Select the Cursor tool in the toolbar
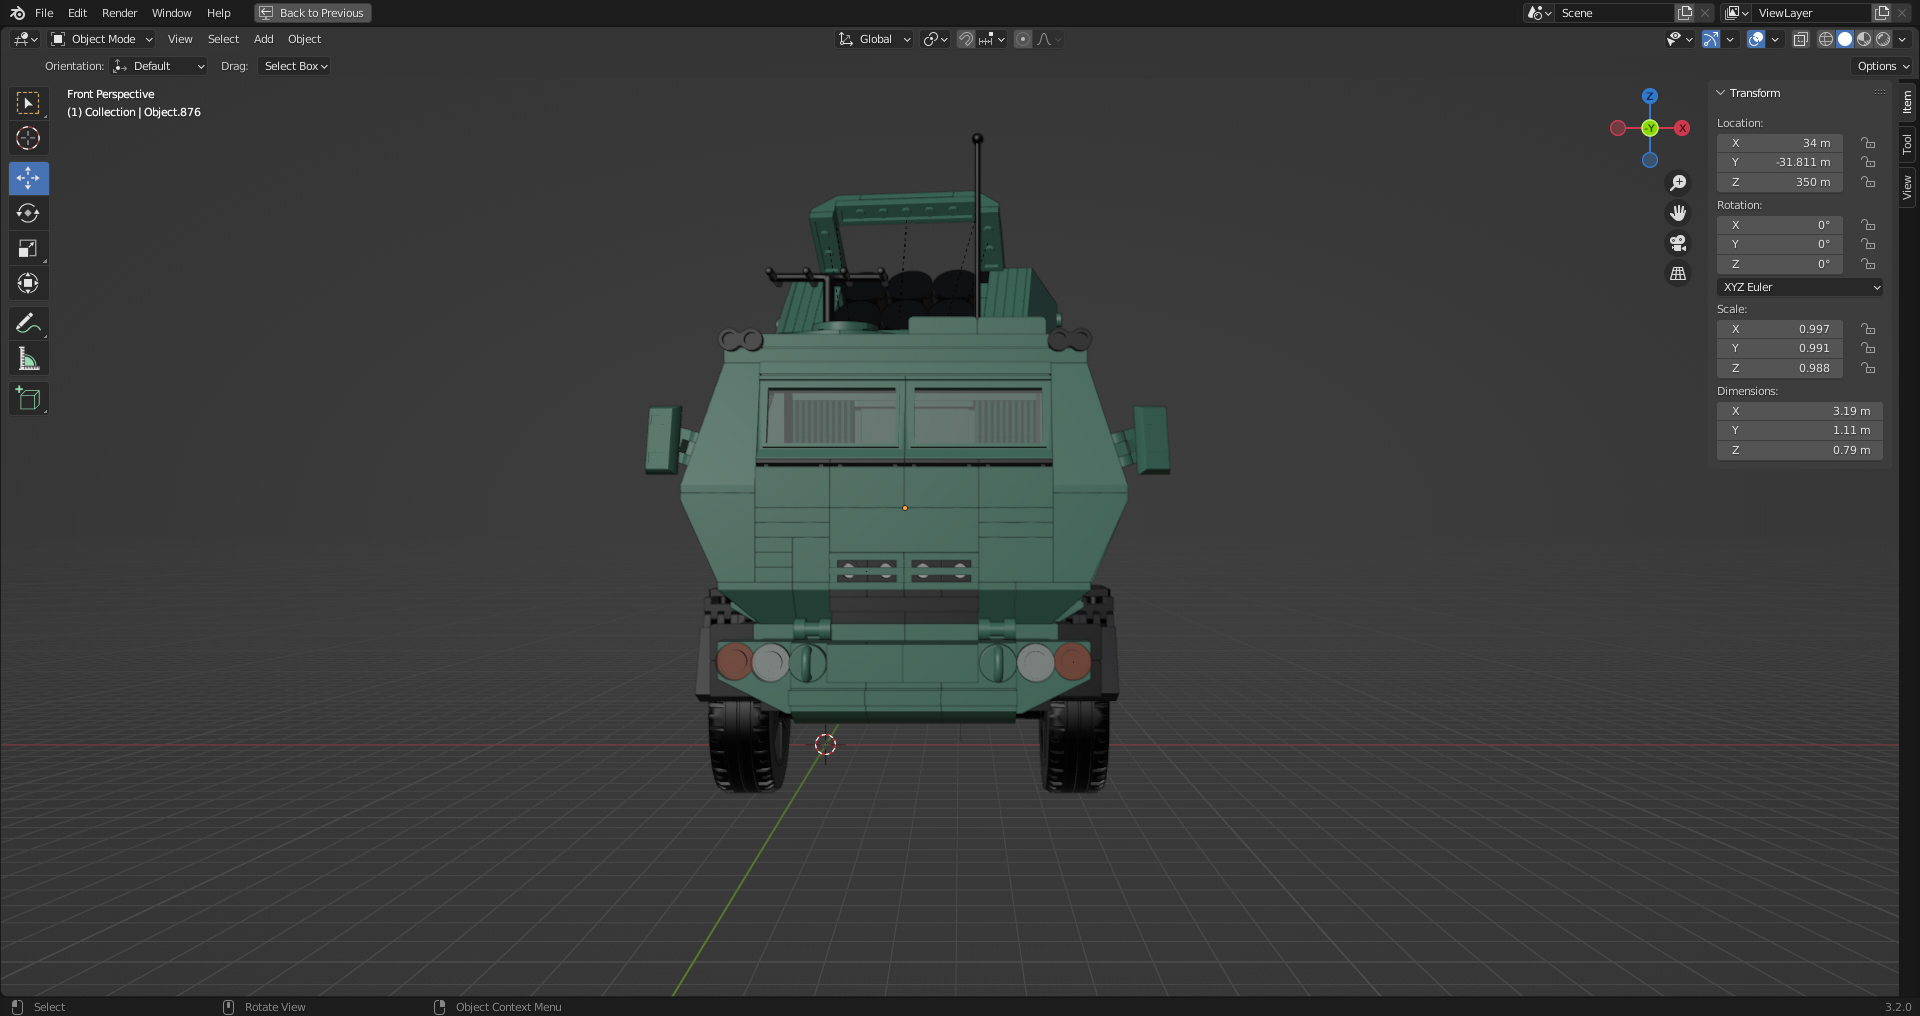 28,138
